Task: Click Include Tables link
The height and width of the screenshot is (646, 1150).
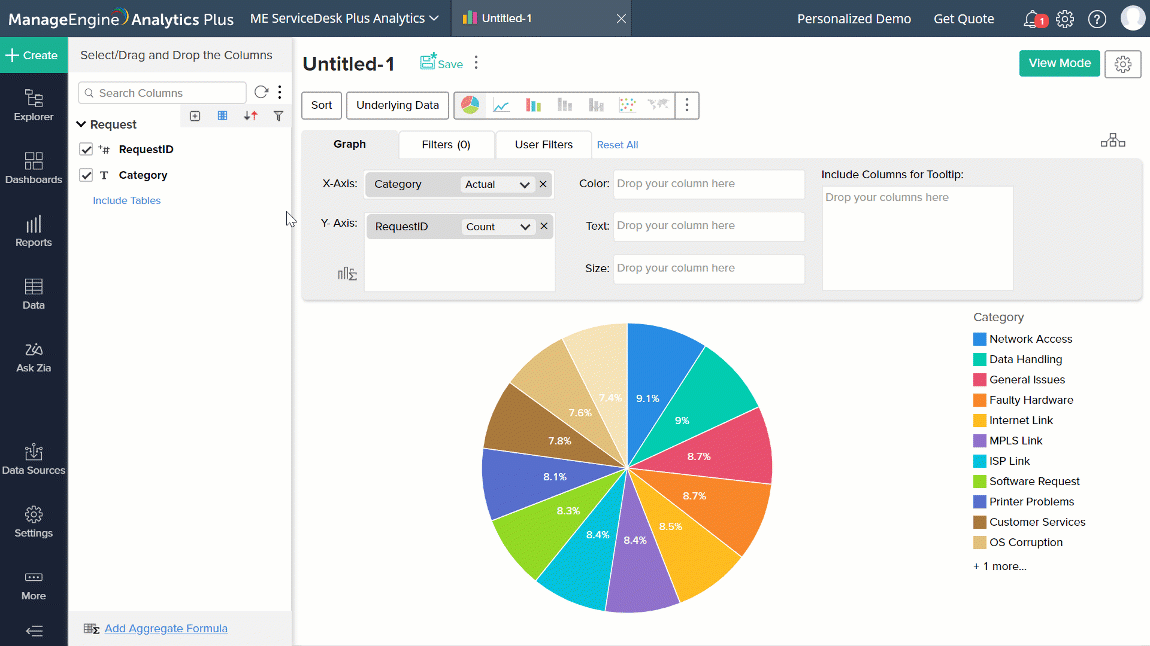Action: pyautogui.click(x=126, y=200)
